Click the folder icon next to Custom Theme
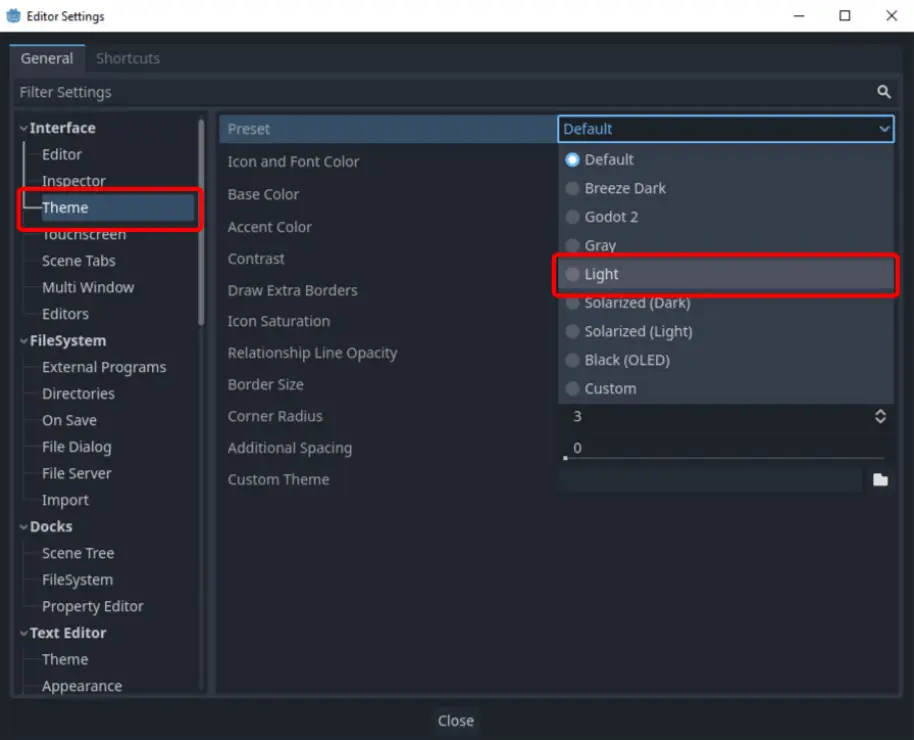 (880, 480)
